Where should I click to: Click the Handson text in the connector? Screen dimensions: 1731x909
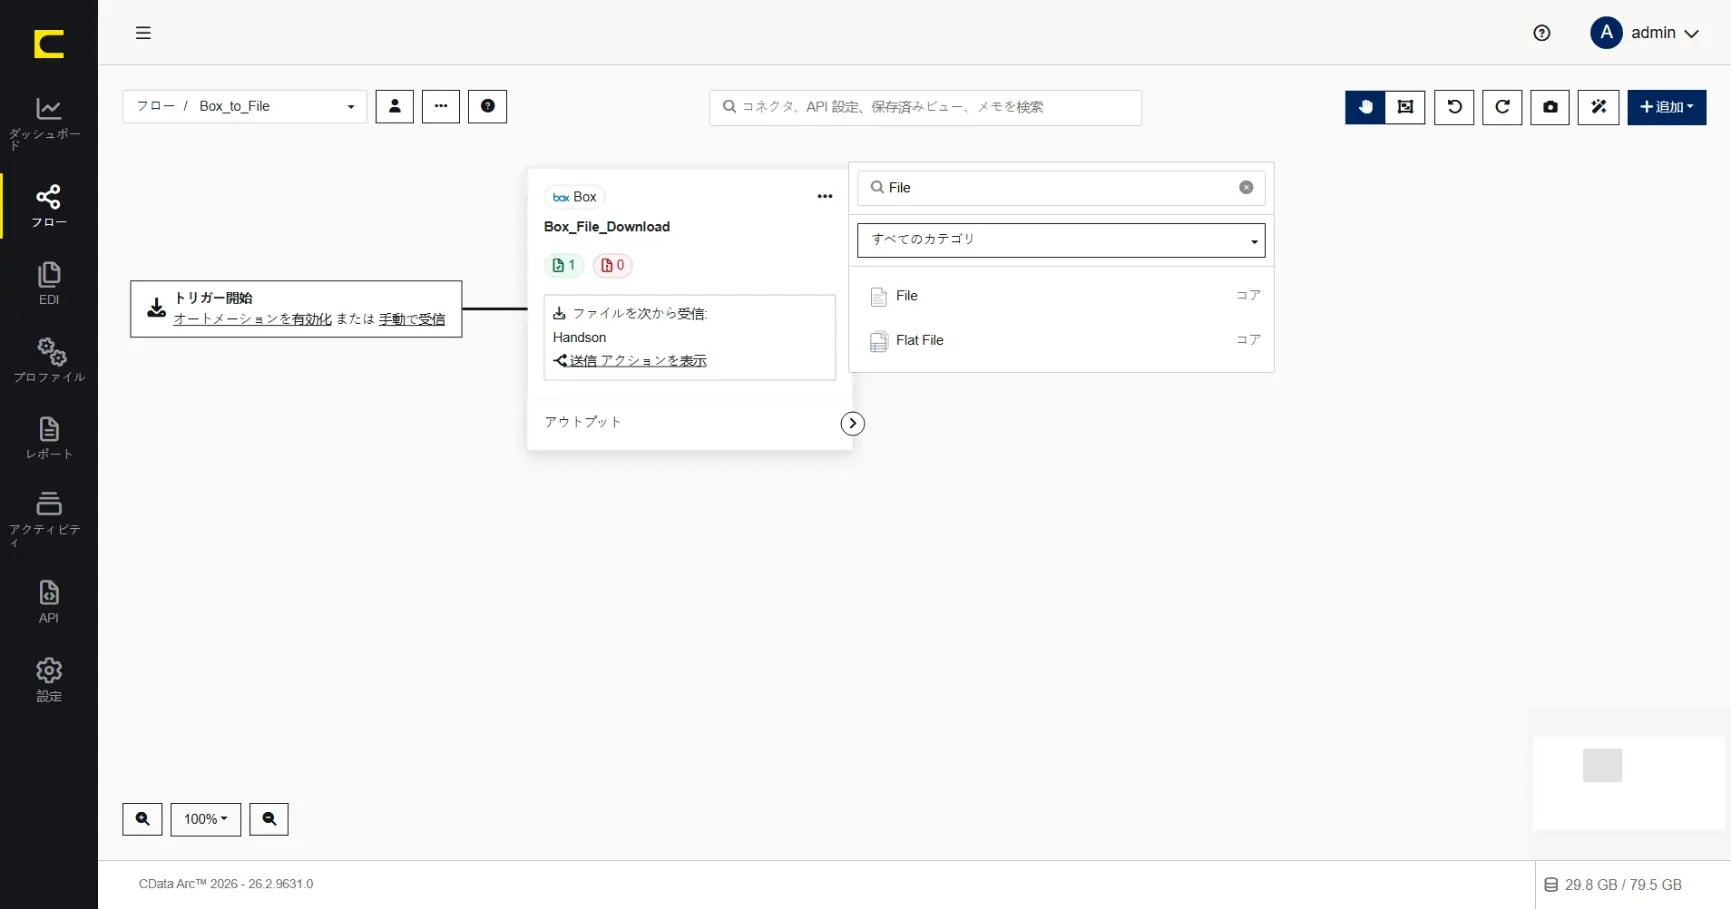click(x=580, y=338)
